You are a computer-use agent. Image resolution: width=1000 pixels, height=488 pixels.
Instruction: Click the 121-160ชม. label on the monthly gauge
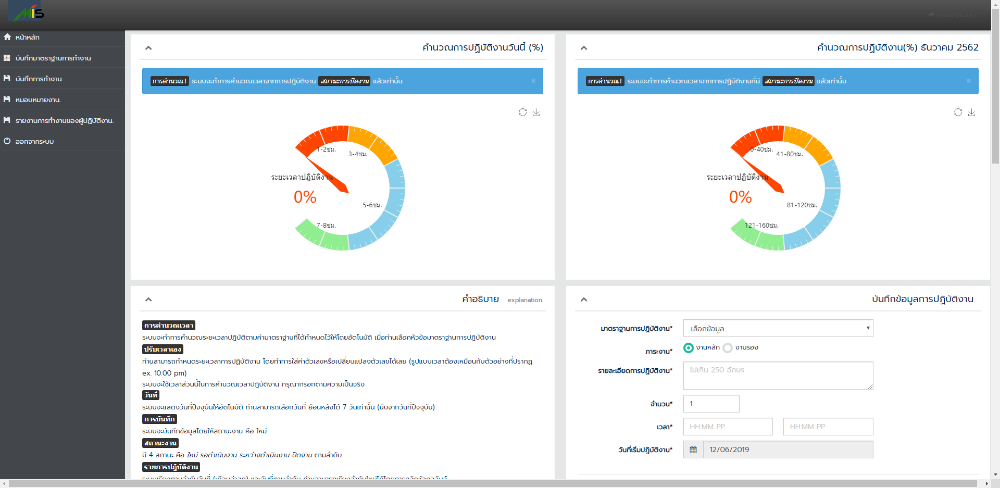click(761, 226)
